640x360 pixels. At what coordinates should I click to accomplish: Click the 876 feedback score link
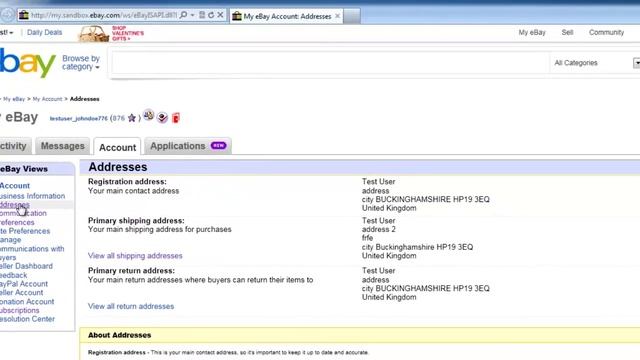coord(118,118)
